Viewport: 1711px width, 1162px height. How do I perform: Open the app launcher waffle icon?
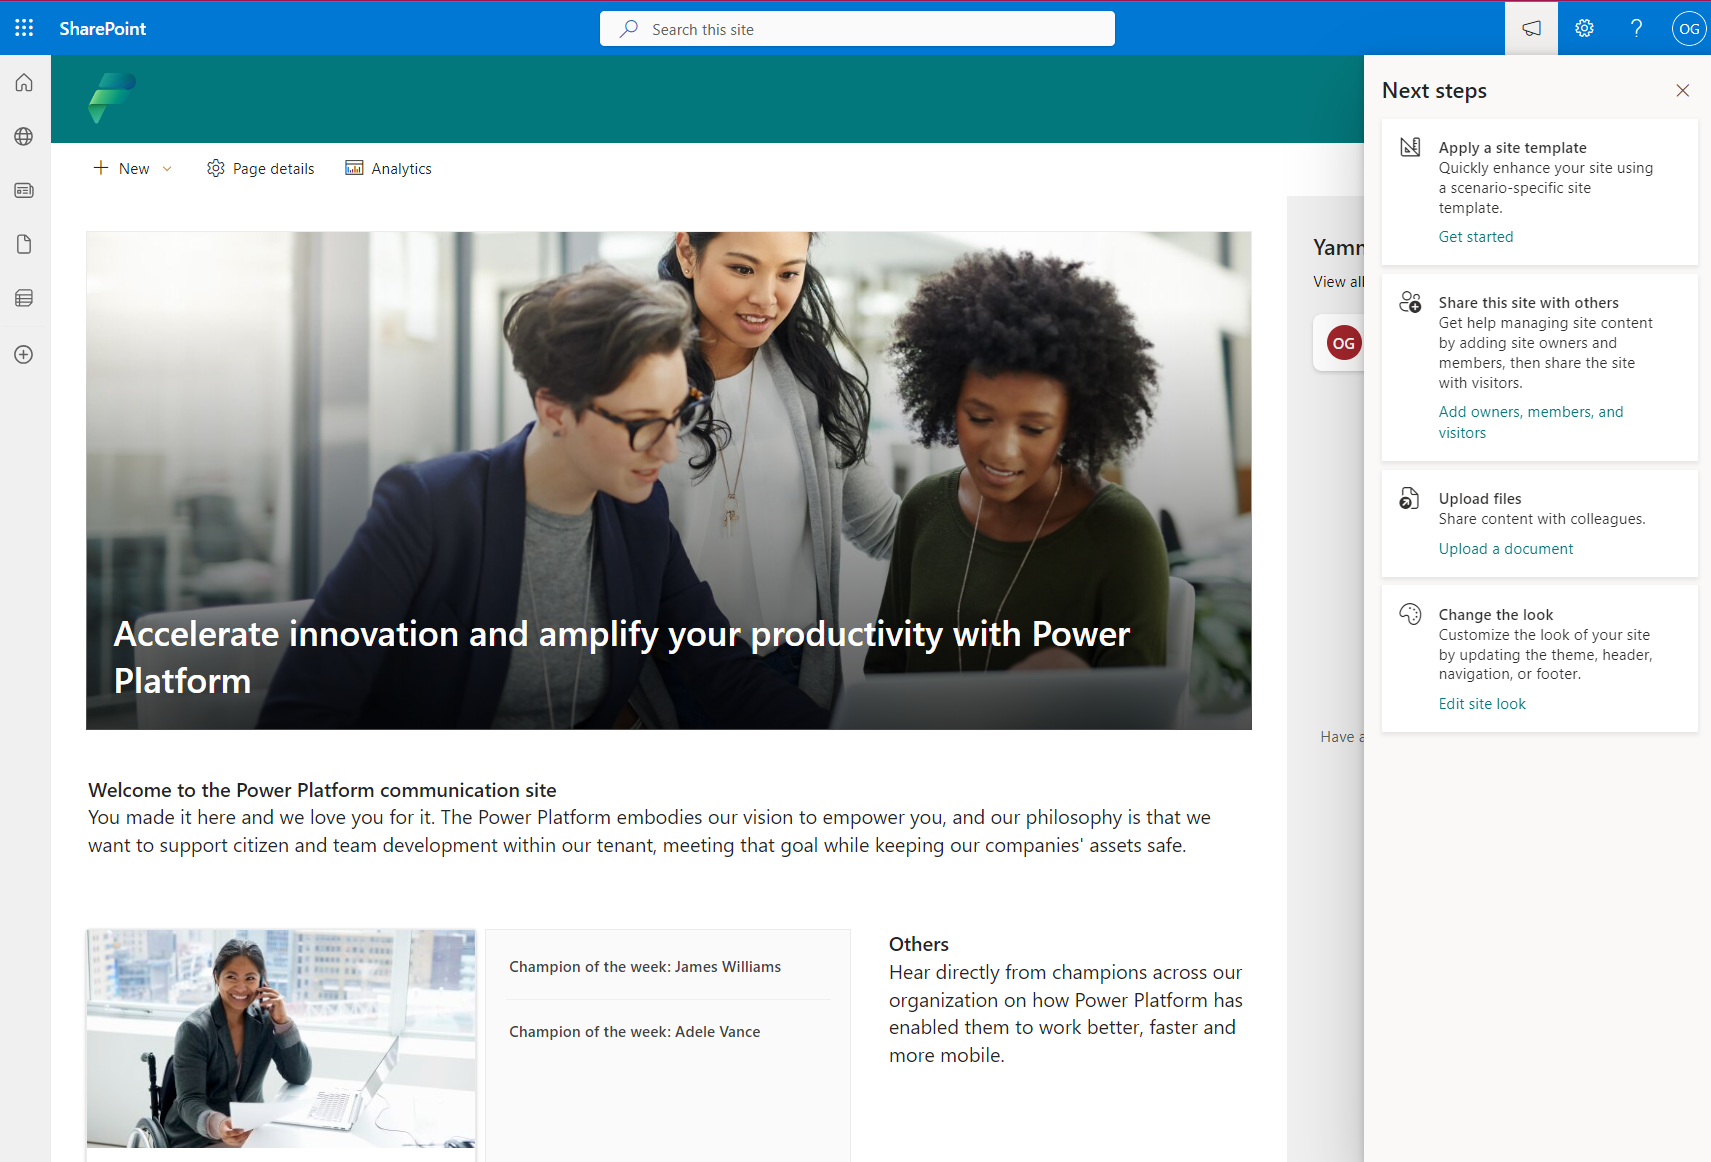tap(24, 28)
